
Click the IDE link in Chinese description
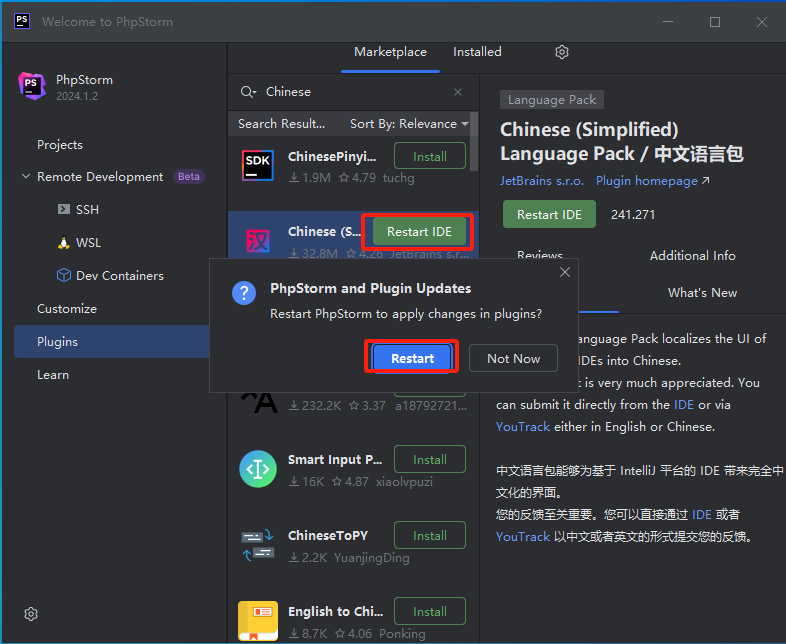coord(702,515)
